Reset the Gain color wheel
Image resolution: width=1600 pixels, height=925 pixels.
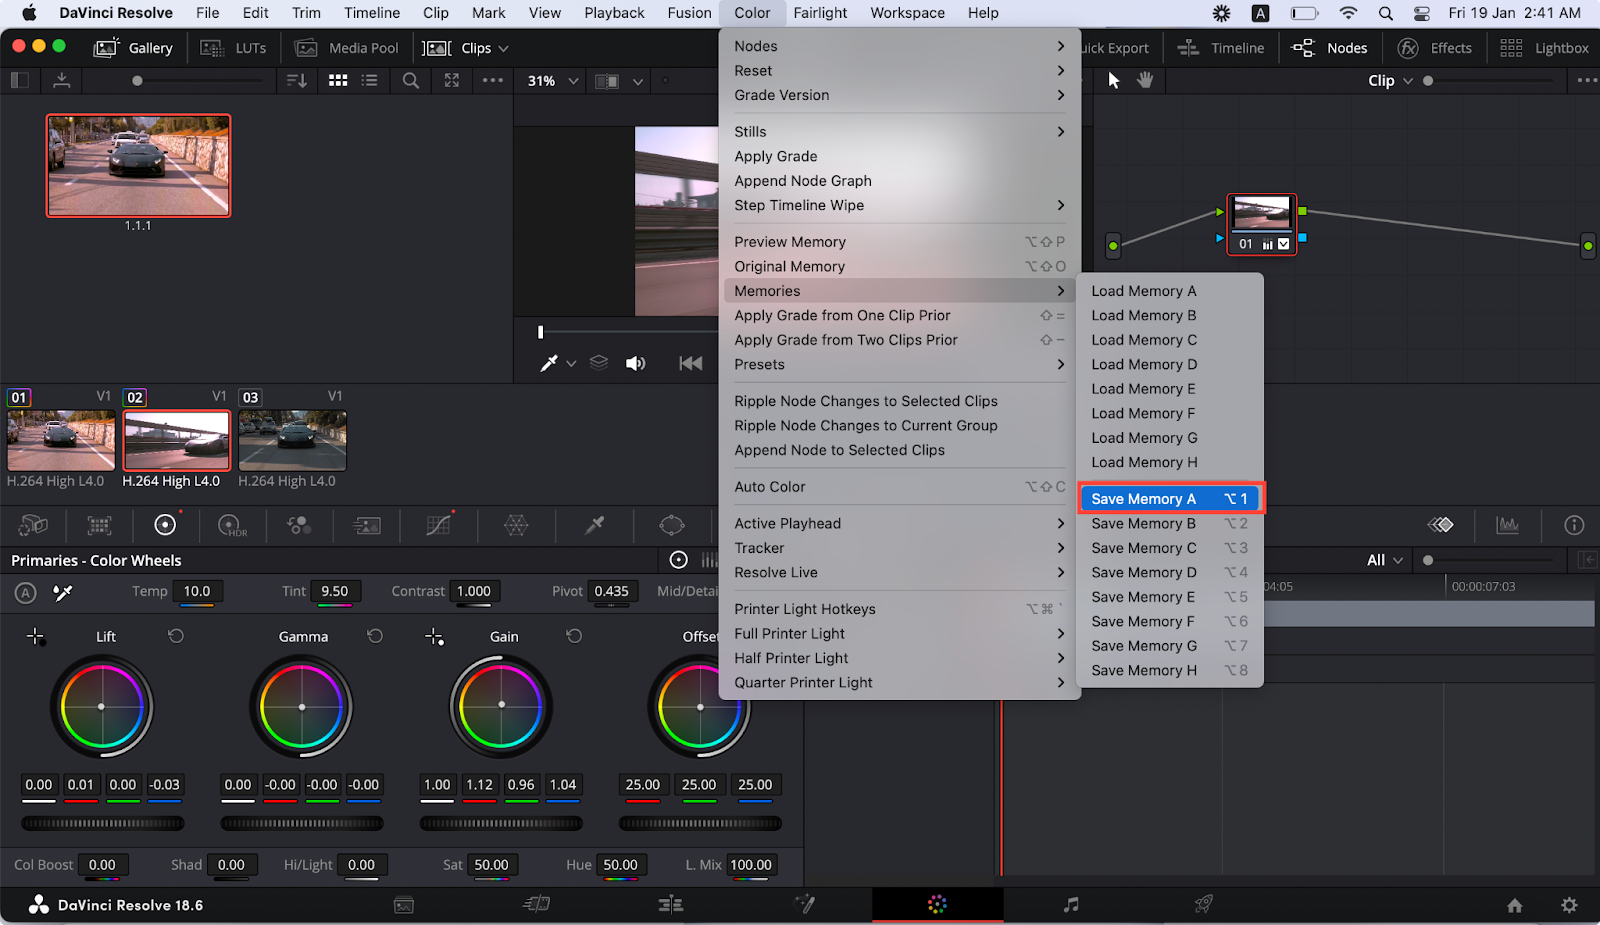tap(574, 636)
